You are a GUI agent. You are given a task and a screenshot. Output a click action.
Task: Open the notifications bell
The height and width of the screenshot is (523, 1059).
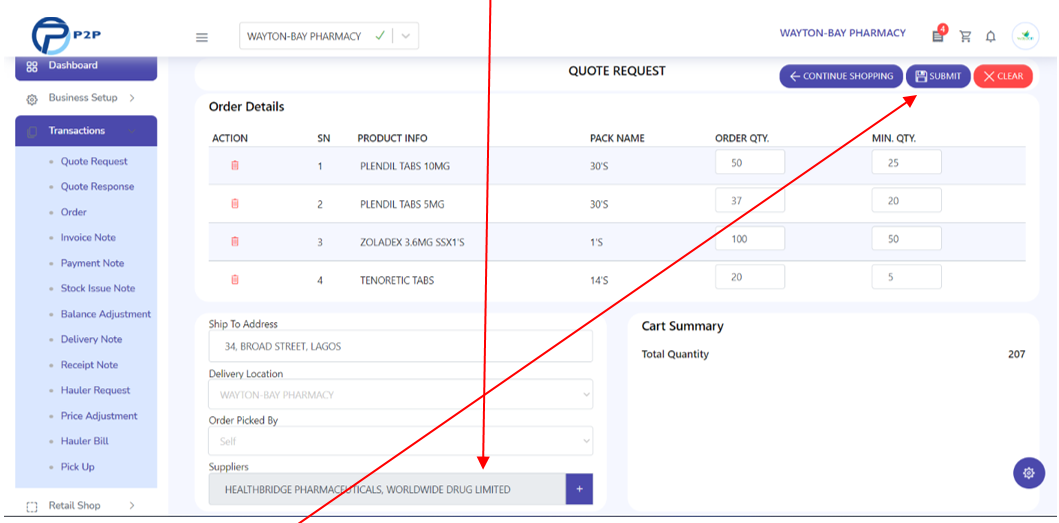pyautogui.click(x=991, y=36)
